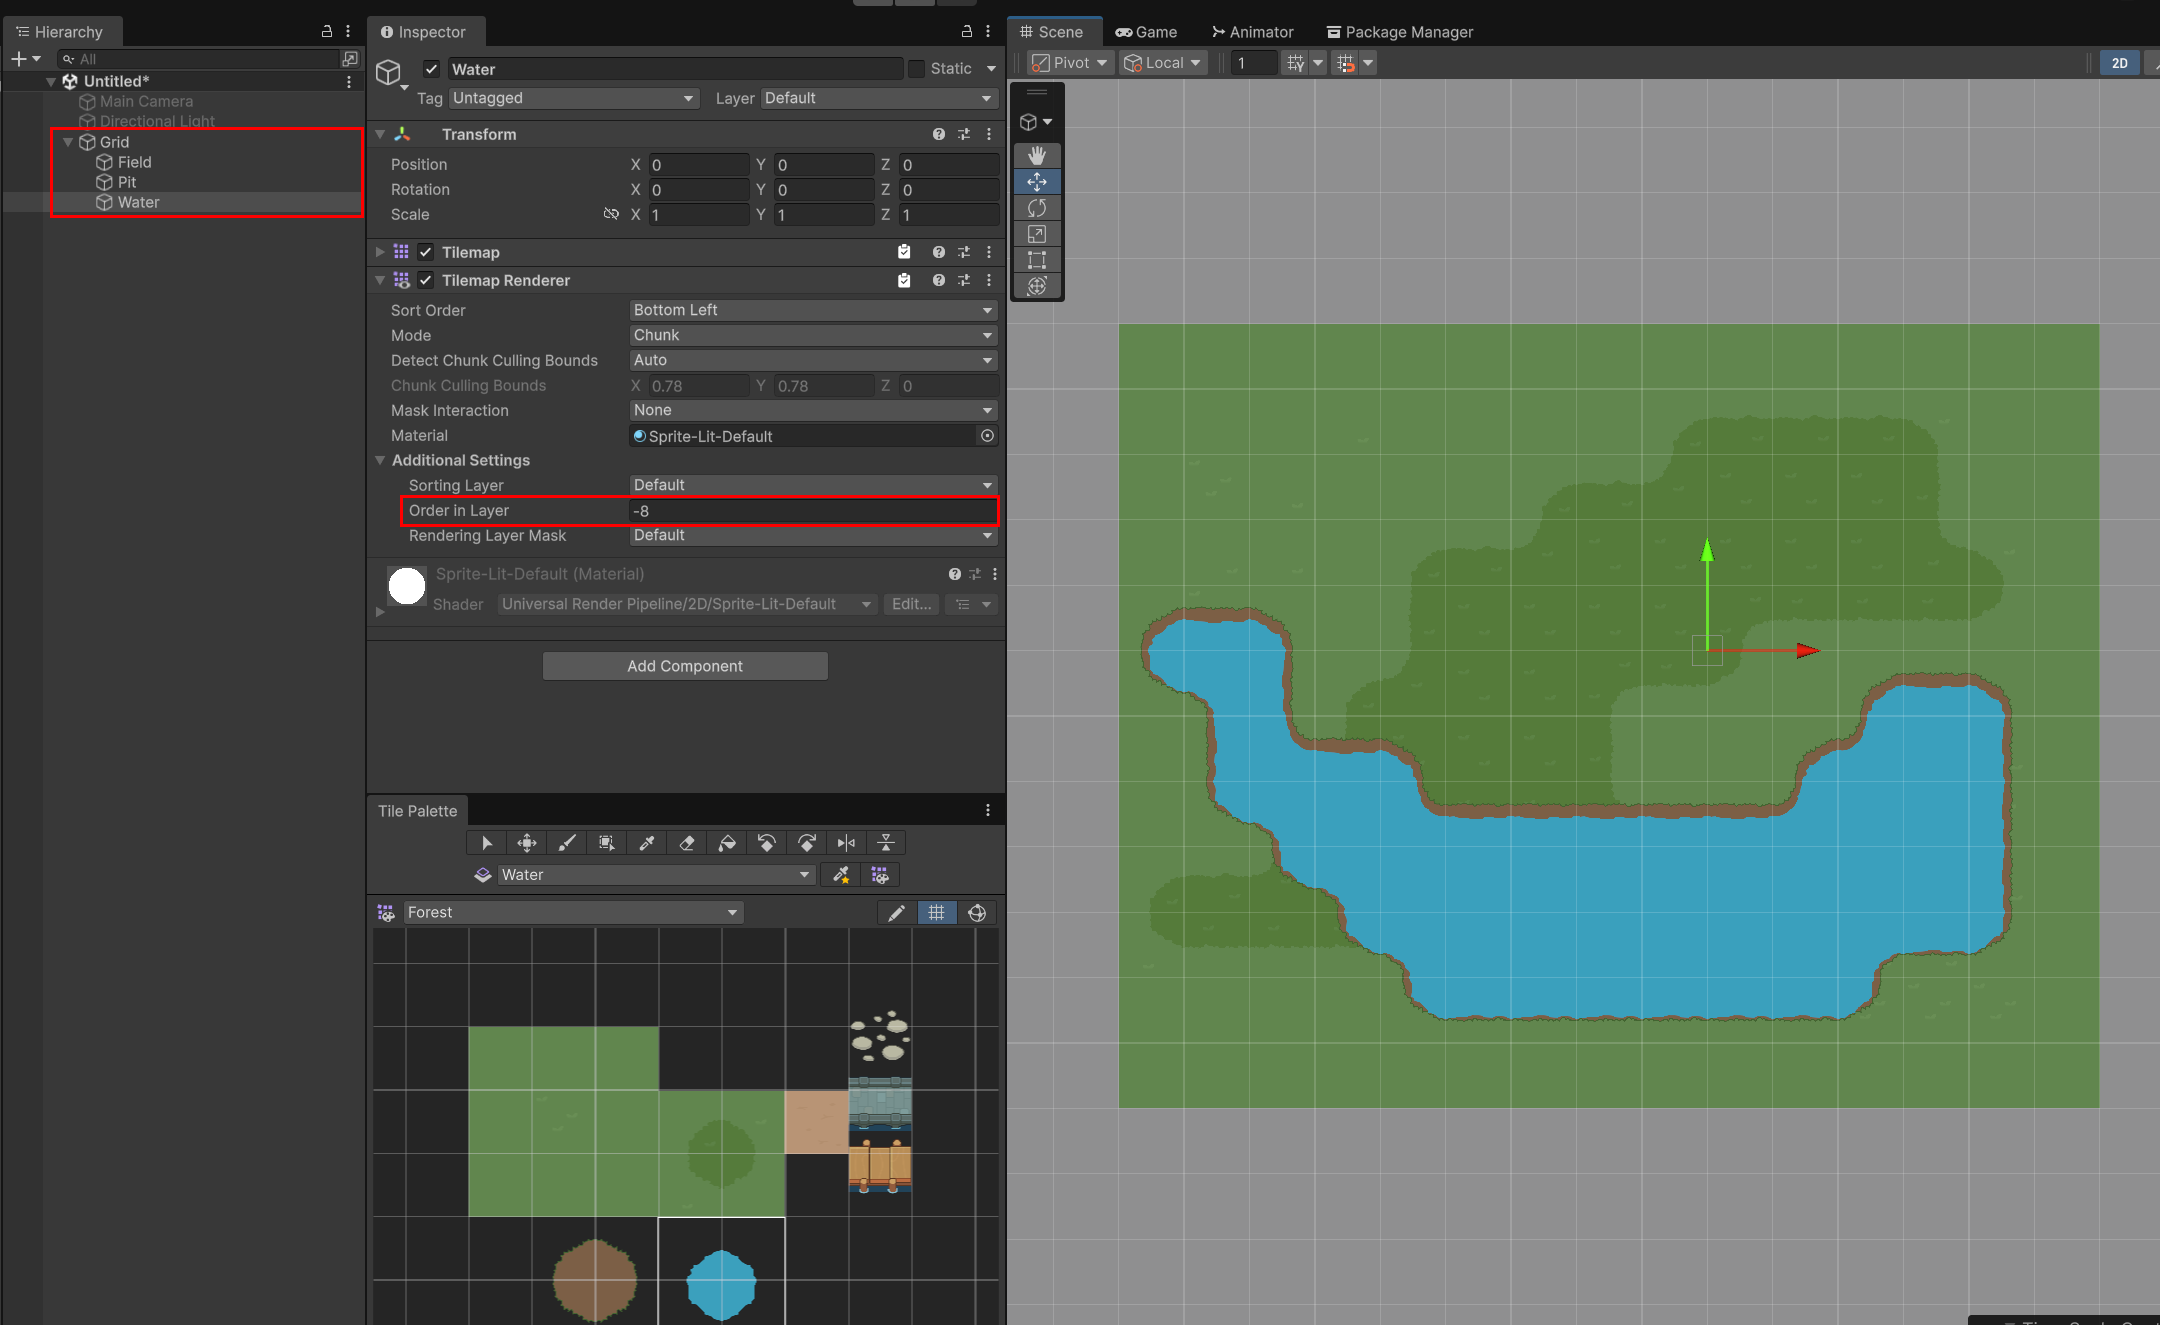This screenshot has width=2160, height=1325.
Task: Activate the Hand view tool in Scene
Action: click(1037, 155)
